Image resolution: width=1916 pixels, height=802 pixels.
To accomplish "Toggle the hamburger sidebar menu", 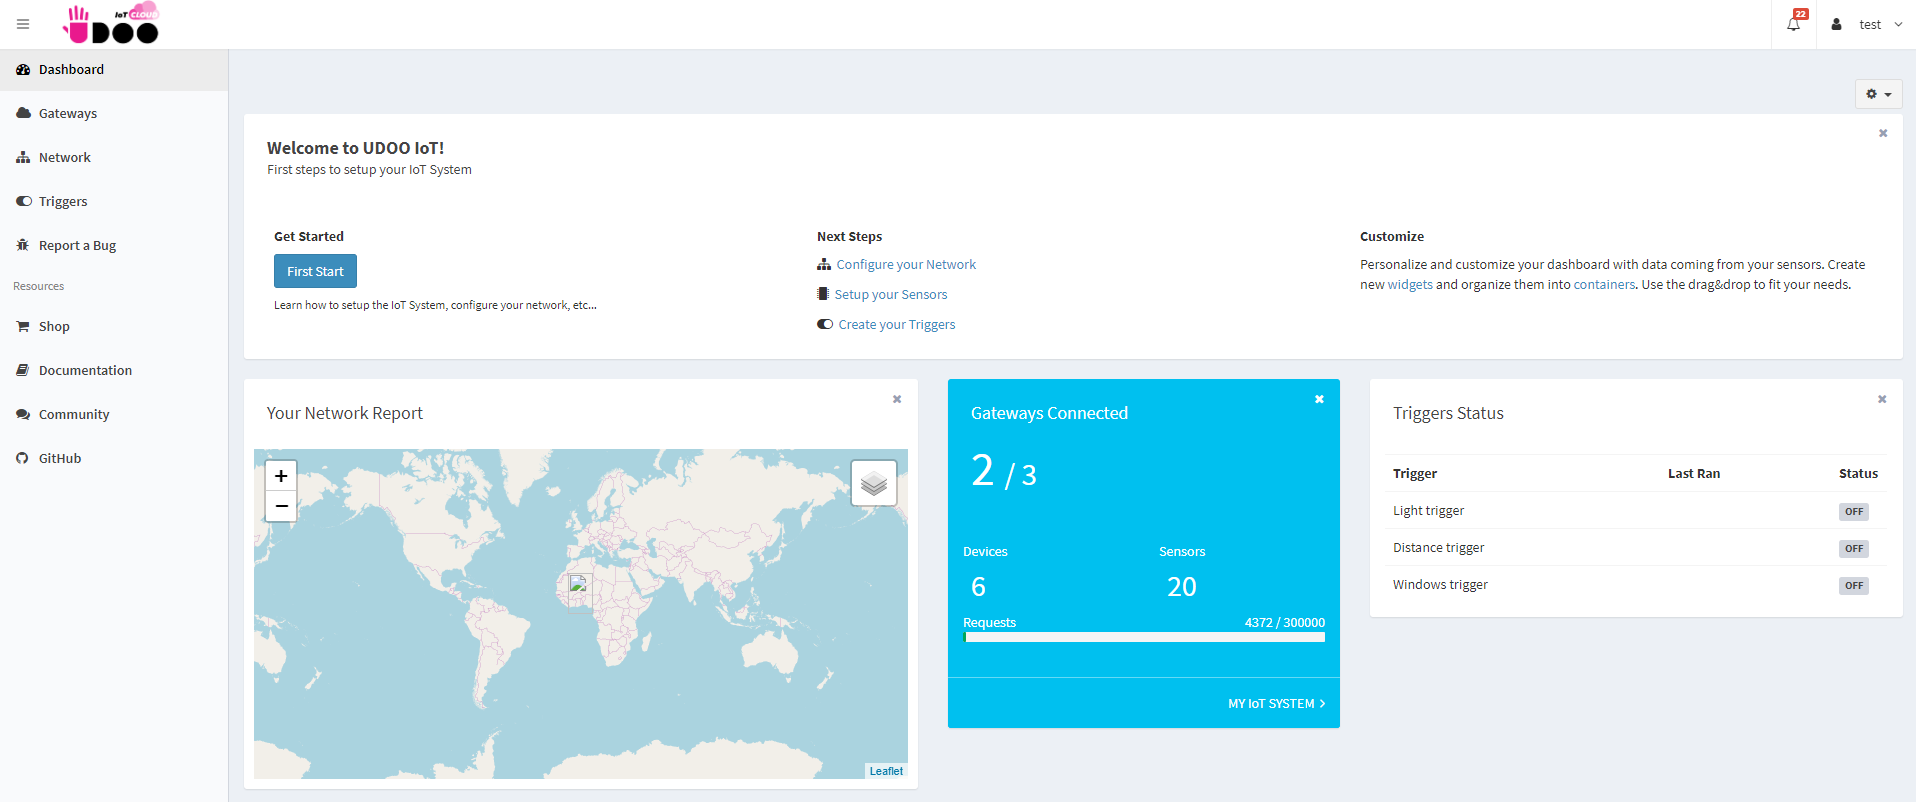I will click(x=23, y=24).
